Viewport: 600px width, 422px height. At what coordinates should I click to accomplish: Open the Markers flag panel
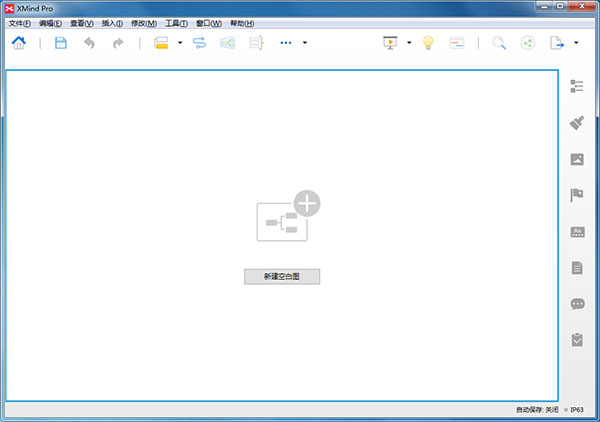point(577,195)
